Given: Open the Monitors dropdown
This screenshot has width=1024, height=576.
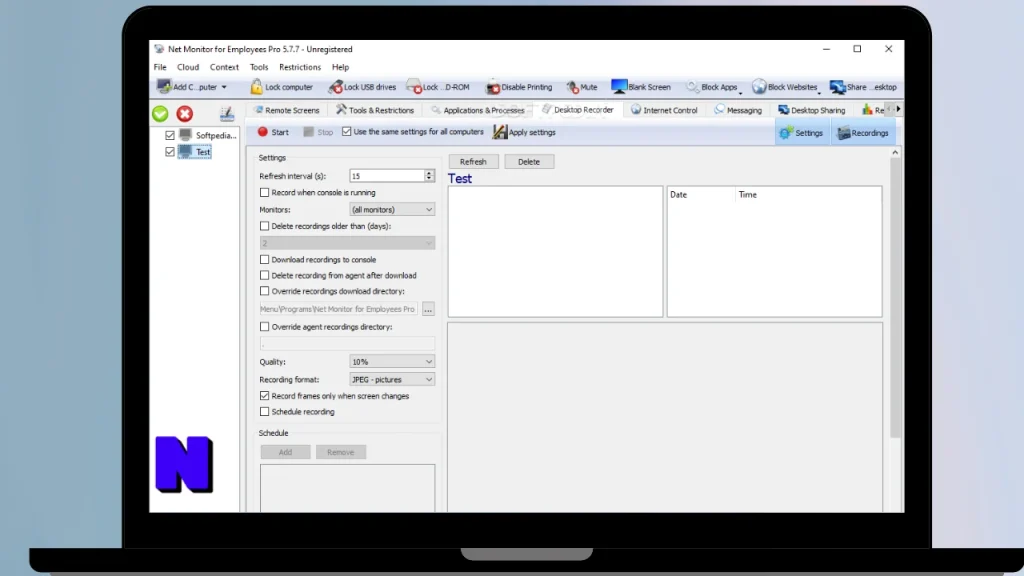Looking at the screenshot, I should (392, 210).
